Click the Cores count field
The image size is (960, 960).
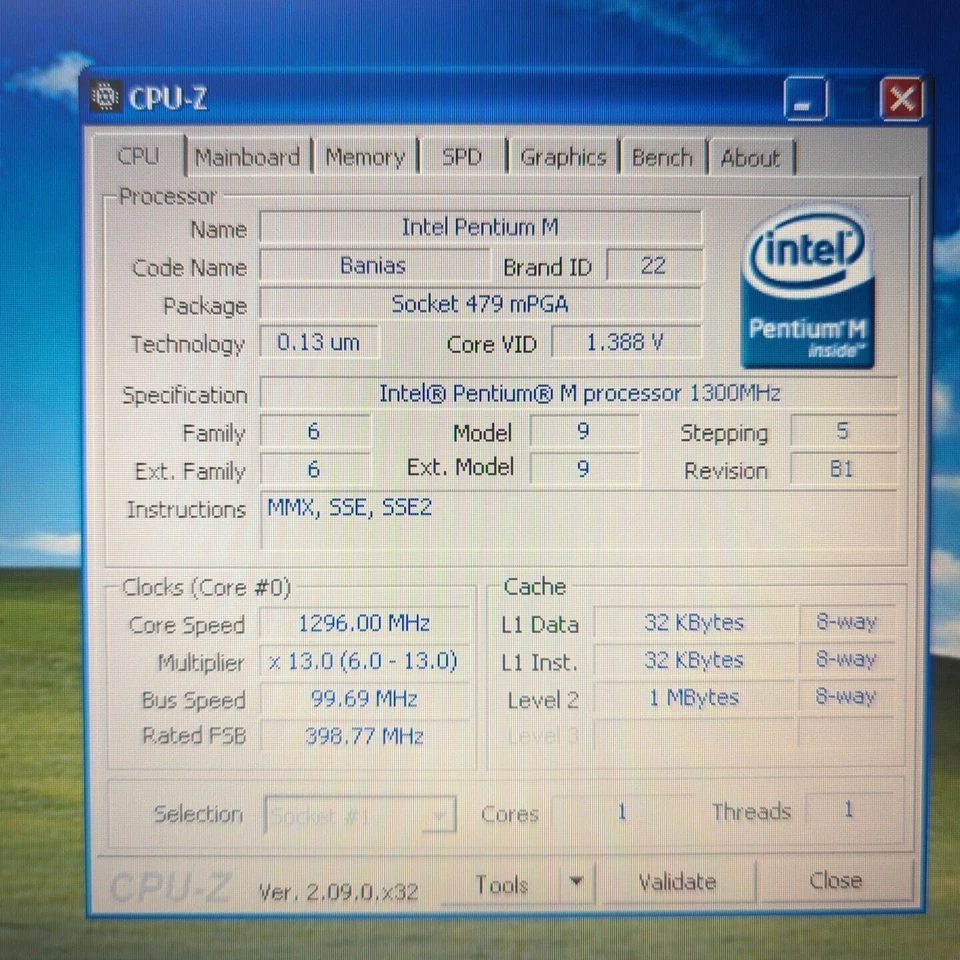[x=622, y=813]
